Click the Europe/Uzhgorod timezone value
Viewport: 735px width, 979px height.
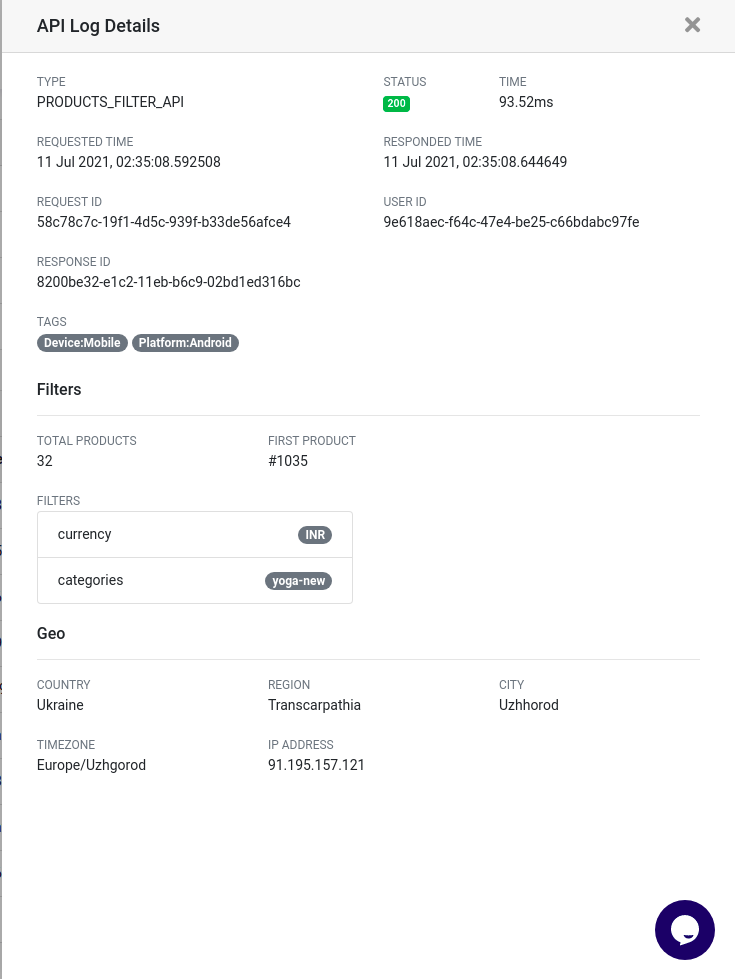pyautogui.click(x=91, y=765)
